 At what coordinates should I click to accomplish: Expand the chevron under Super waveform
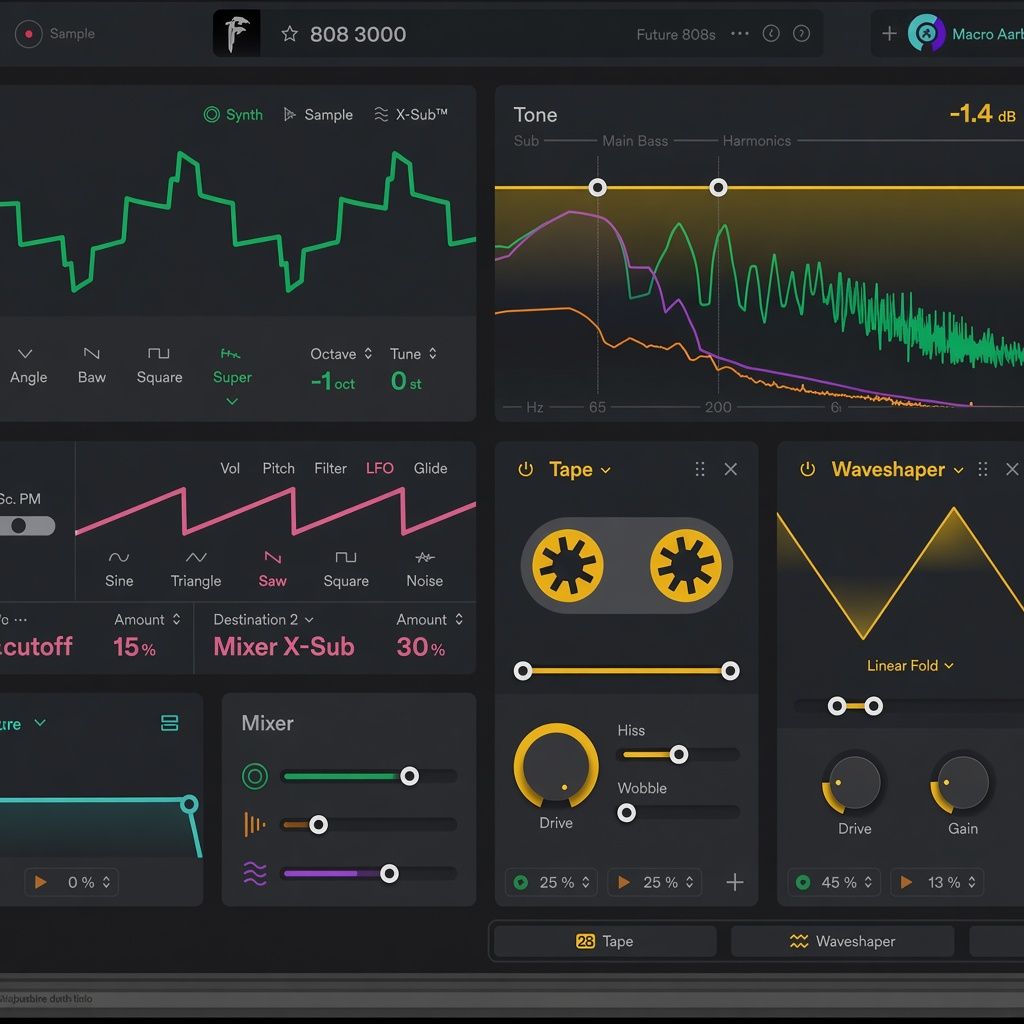point(232,401)
